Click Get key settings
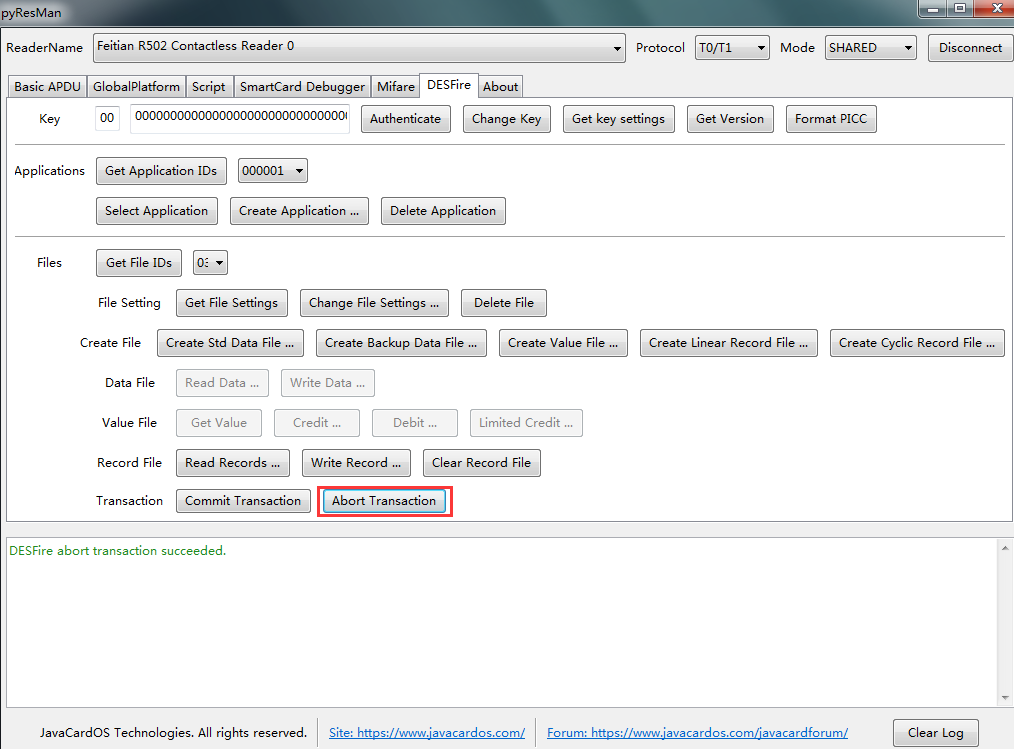The height and width of the screenshot is (749, 1014). tap(618, 119)
